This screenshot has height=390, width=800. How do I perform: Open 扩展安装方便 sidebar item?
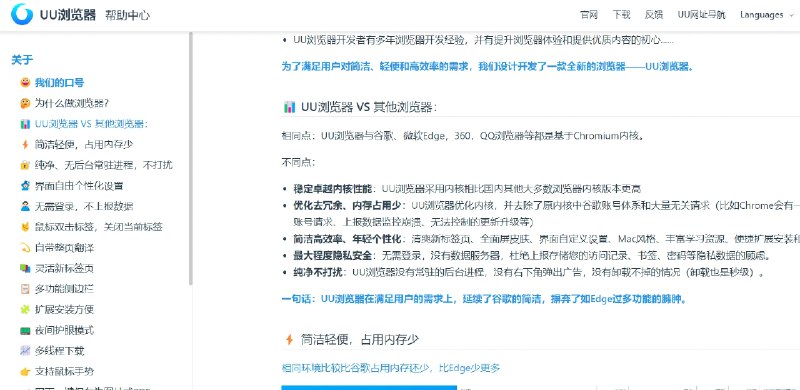click(64, 309)
